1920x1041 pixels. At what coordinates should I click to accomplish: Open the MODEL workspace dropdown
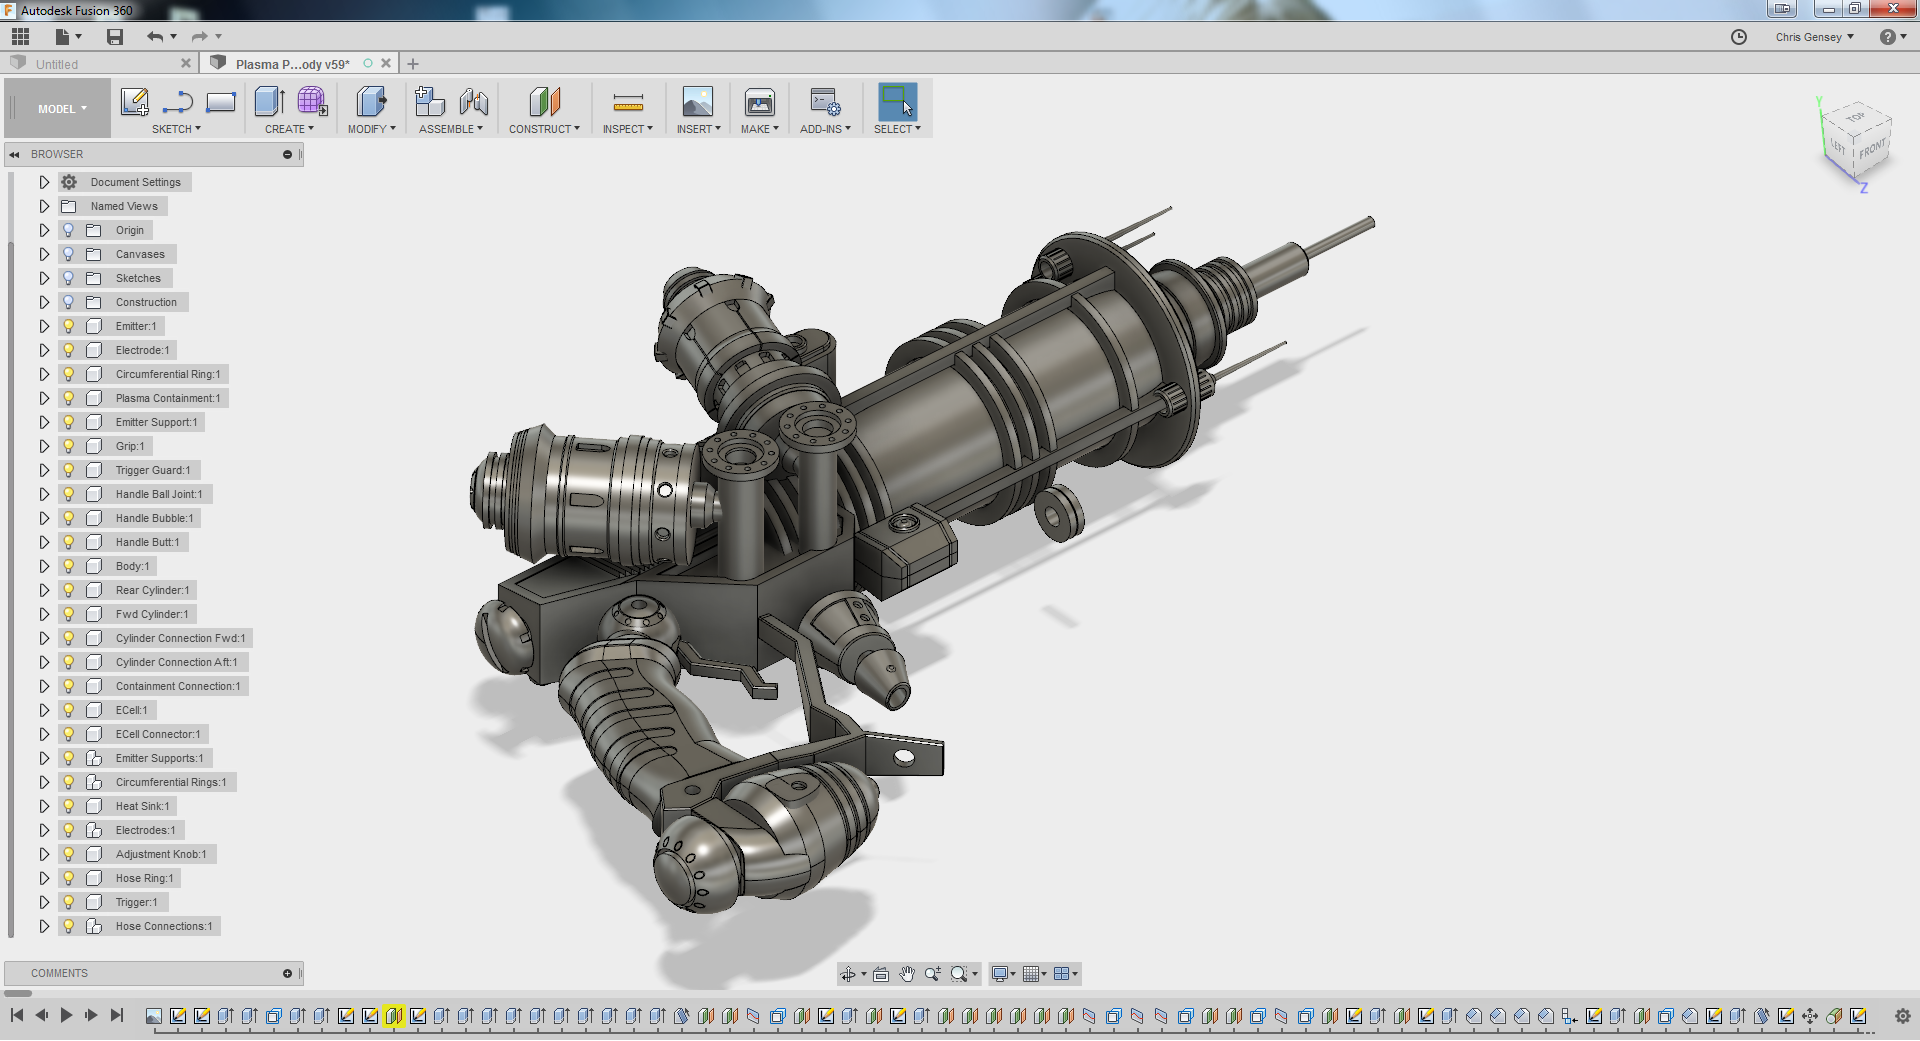(x=62, y=109)
